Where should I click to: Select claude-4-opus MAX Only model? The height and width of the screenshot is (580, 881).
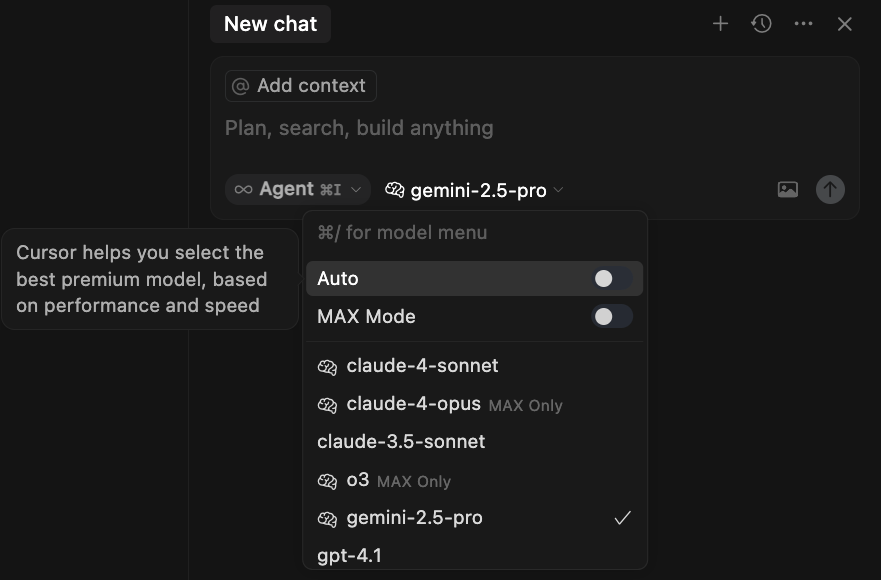click(474, 404)
